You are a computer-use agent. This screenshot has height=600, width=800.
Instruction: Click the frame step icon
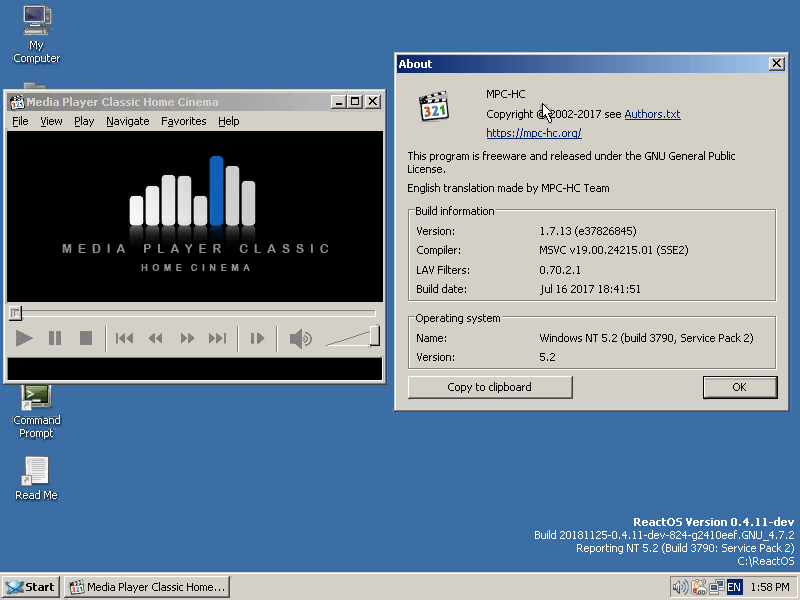(x=257, y=338)
